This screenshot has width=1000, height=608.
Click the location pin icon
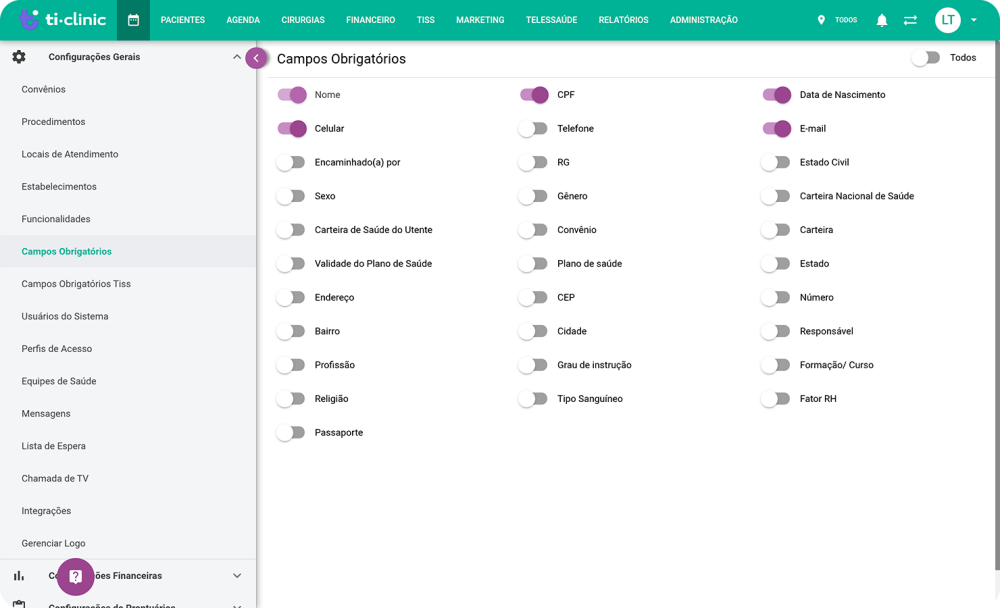coord(821,20)
